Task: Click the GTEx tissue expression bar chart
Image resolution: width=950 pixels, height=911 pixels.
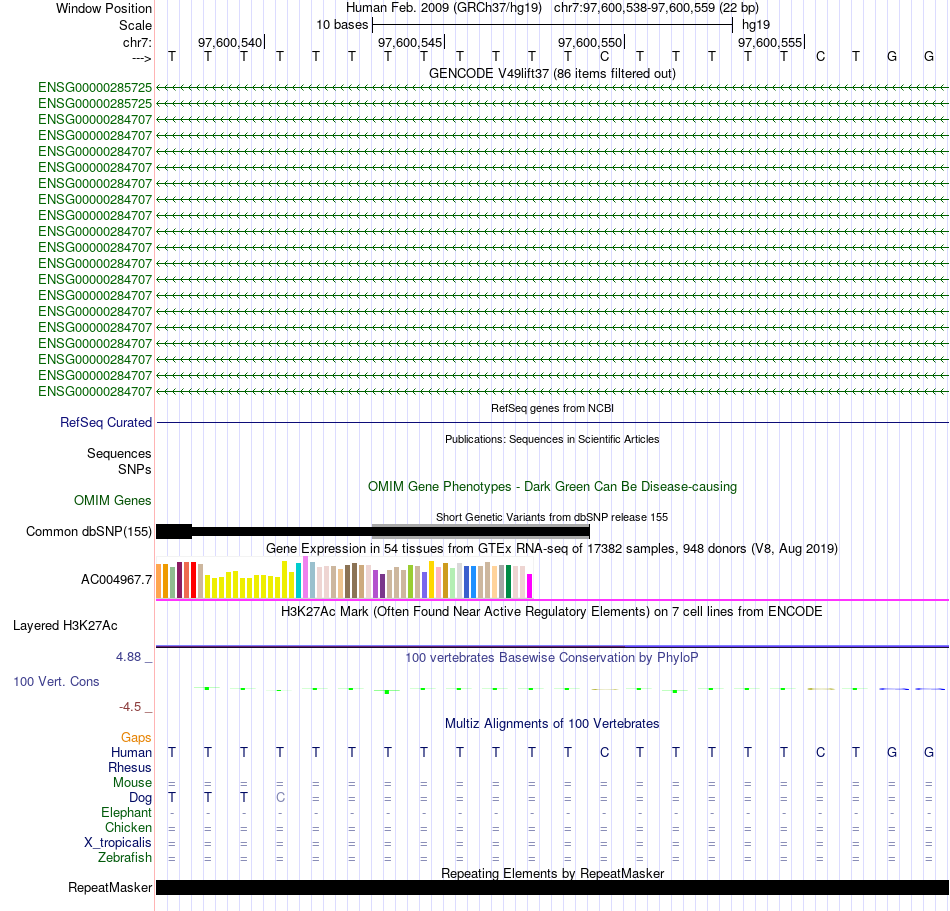Action: click(344, 578)
